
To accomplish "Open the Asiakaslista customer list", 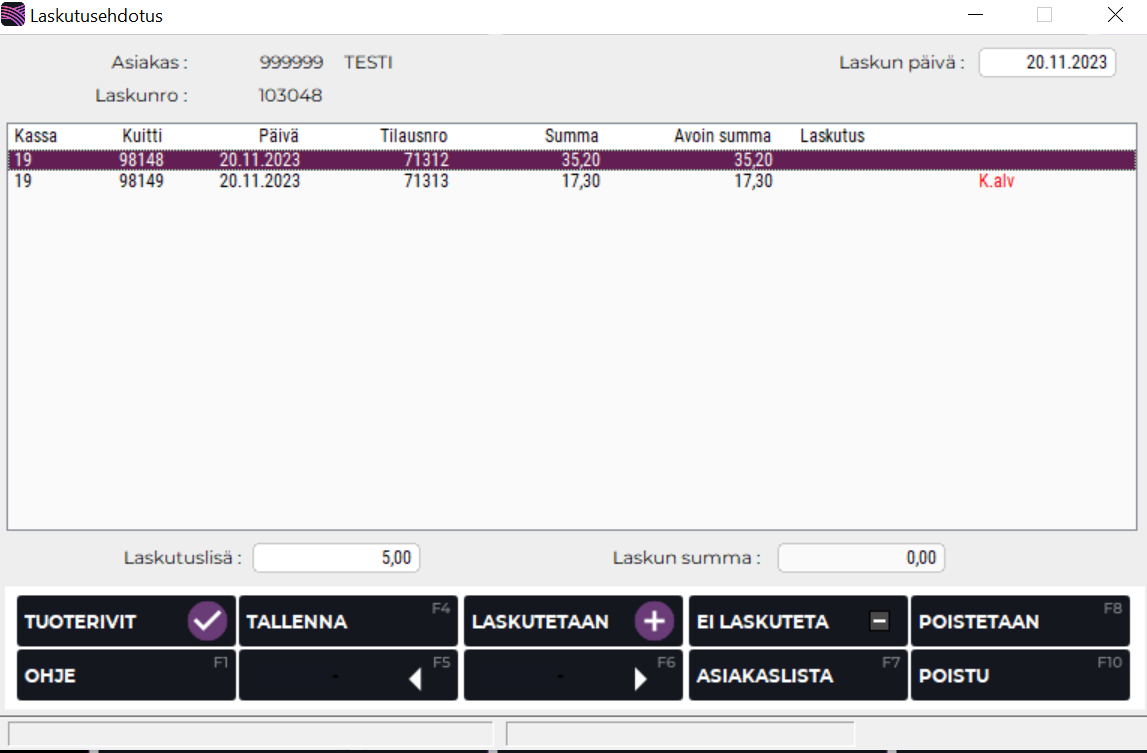I will click(x=798, y=676).
